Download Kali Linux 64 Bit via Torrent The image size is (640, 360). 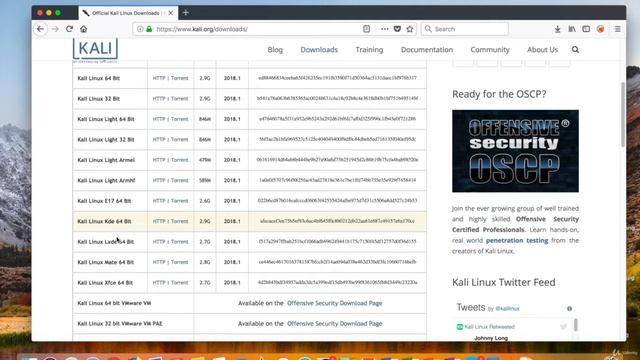[x=180, y=78]
